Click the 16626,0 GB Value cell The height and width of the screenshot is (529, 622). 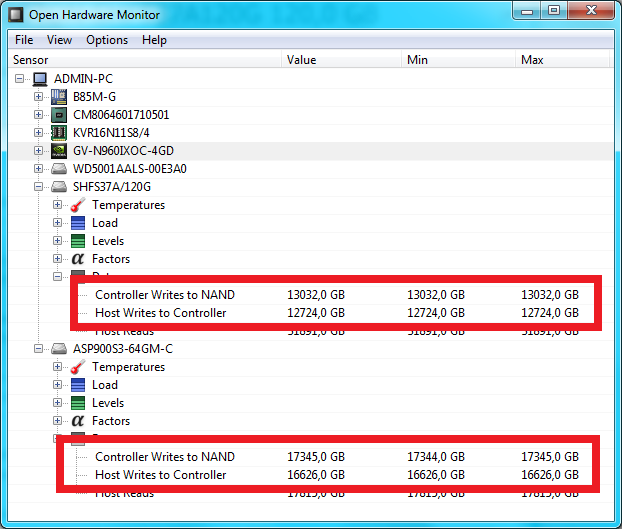[x=316, y=475]
